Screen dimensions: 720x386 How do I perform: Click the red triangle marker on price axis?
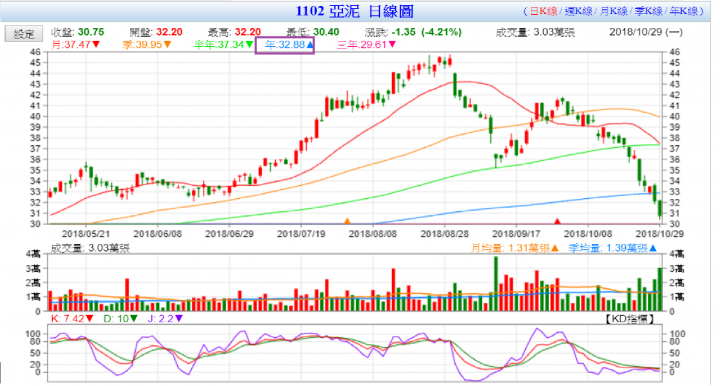[557, 221]
